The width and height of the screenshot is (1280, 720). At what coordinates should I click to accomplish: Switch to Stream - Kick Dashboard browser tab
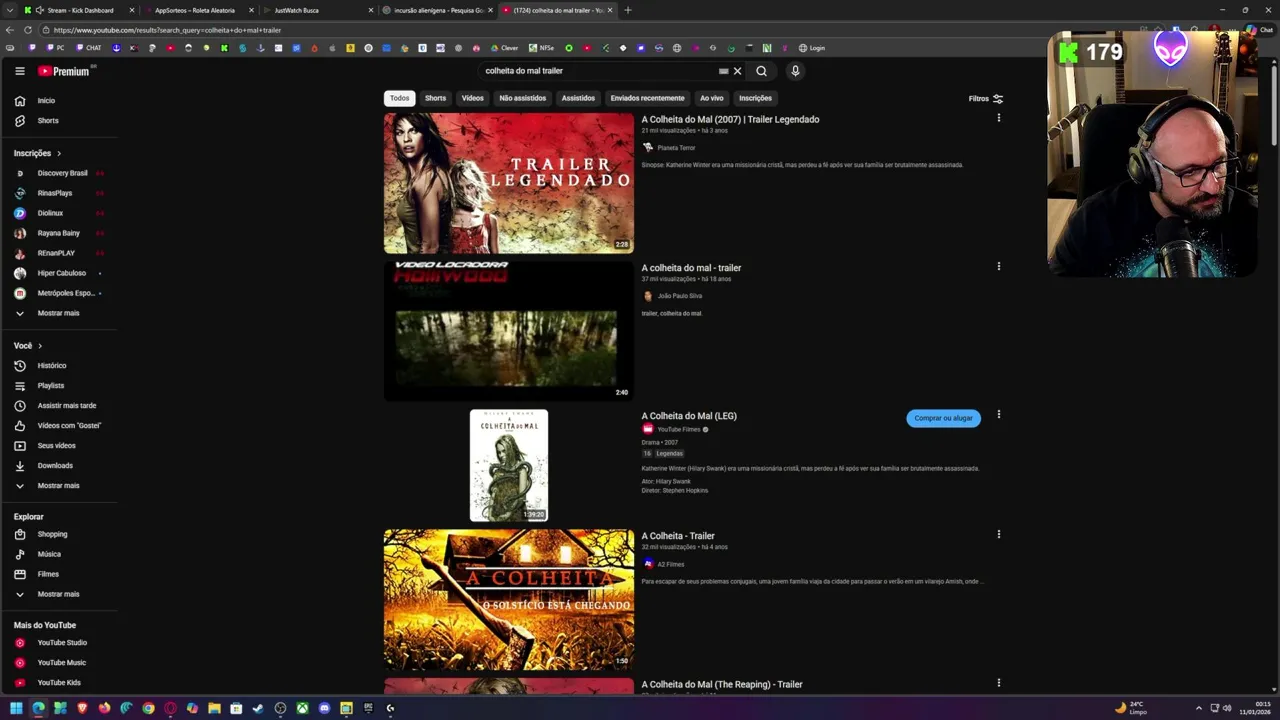(80, 10)
